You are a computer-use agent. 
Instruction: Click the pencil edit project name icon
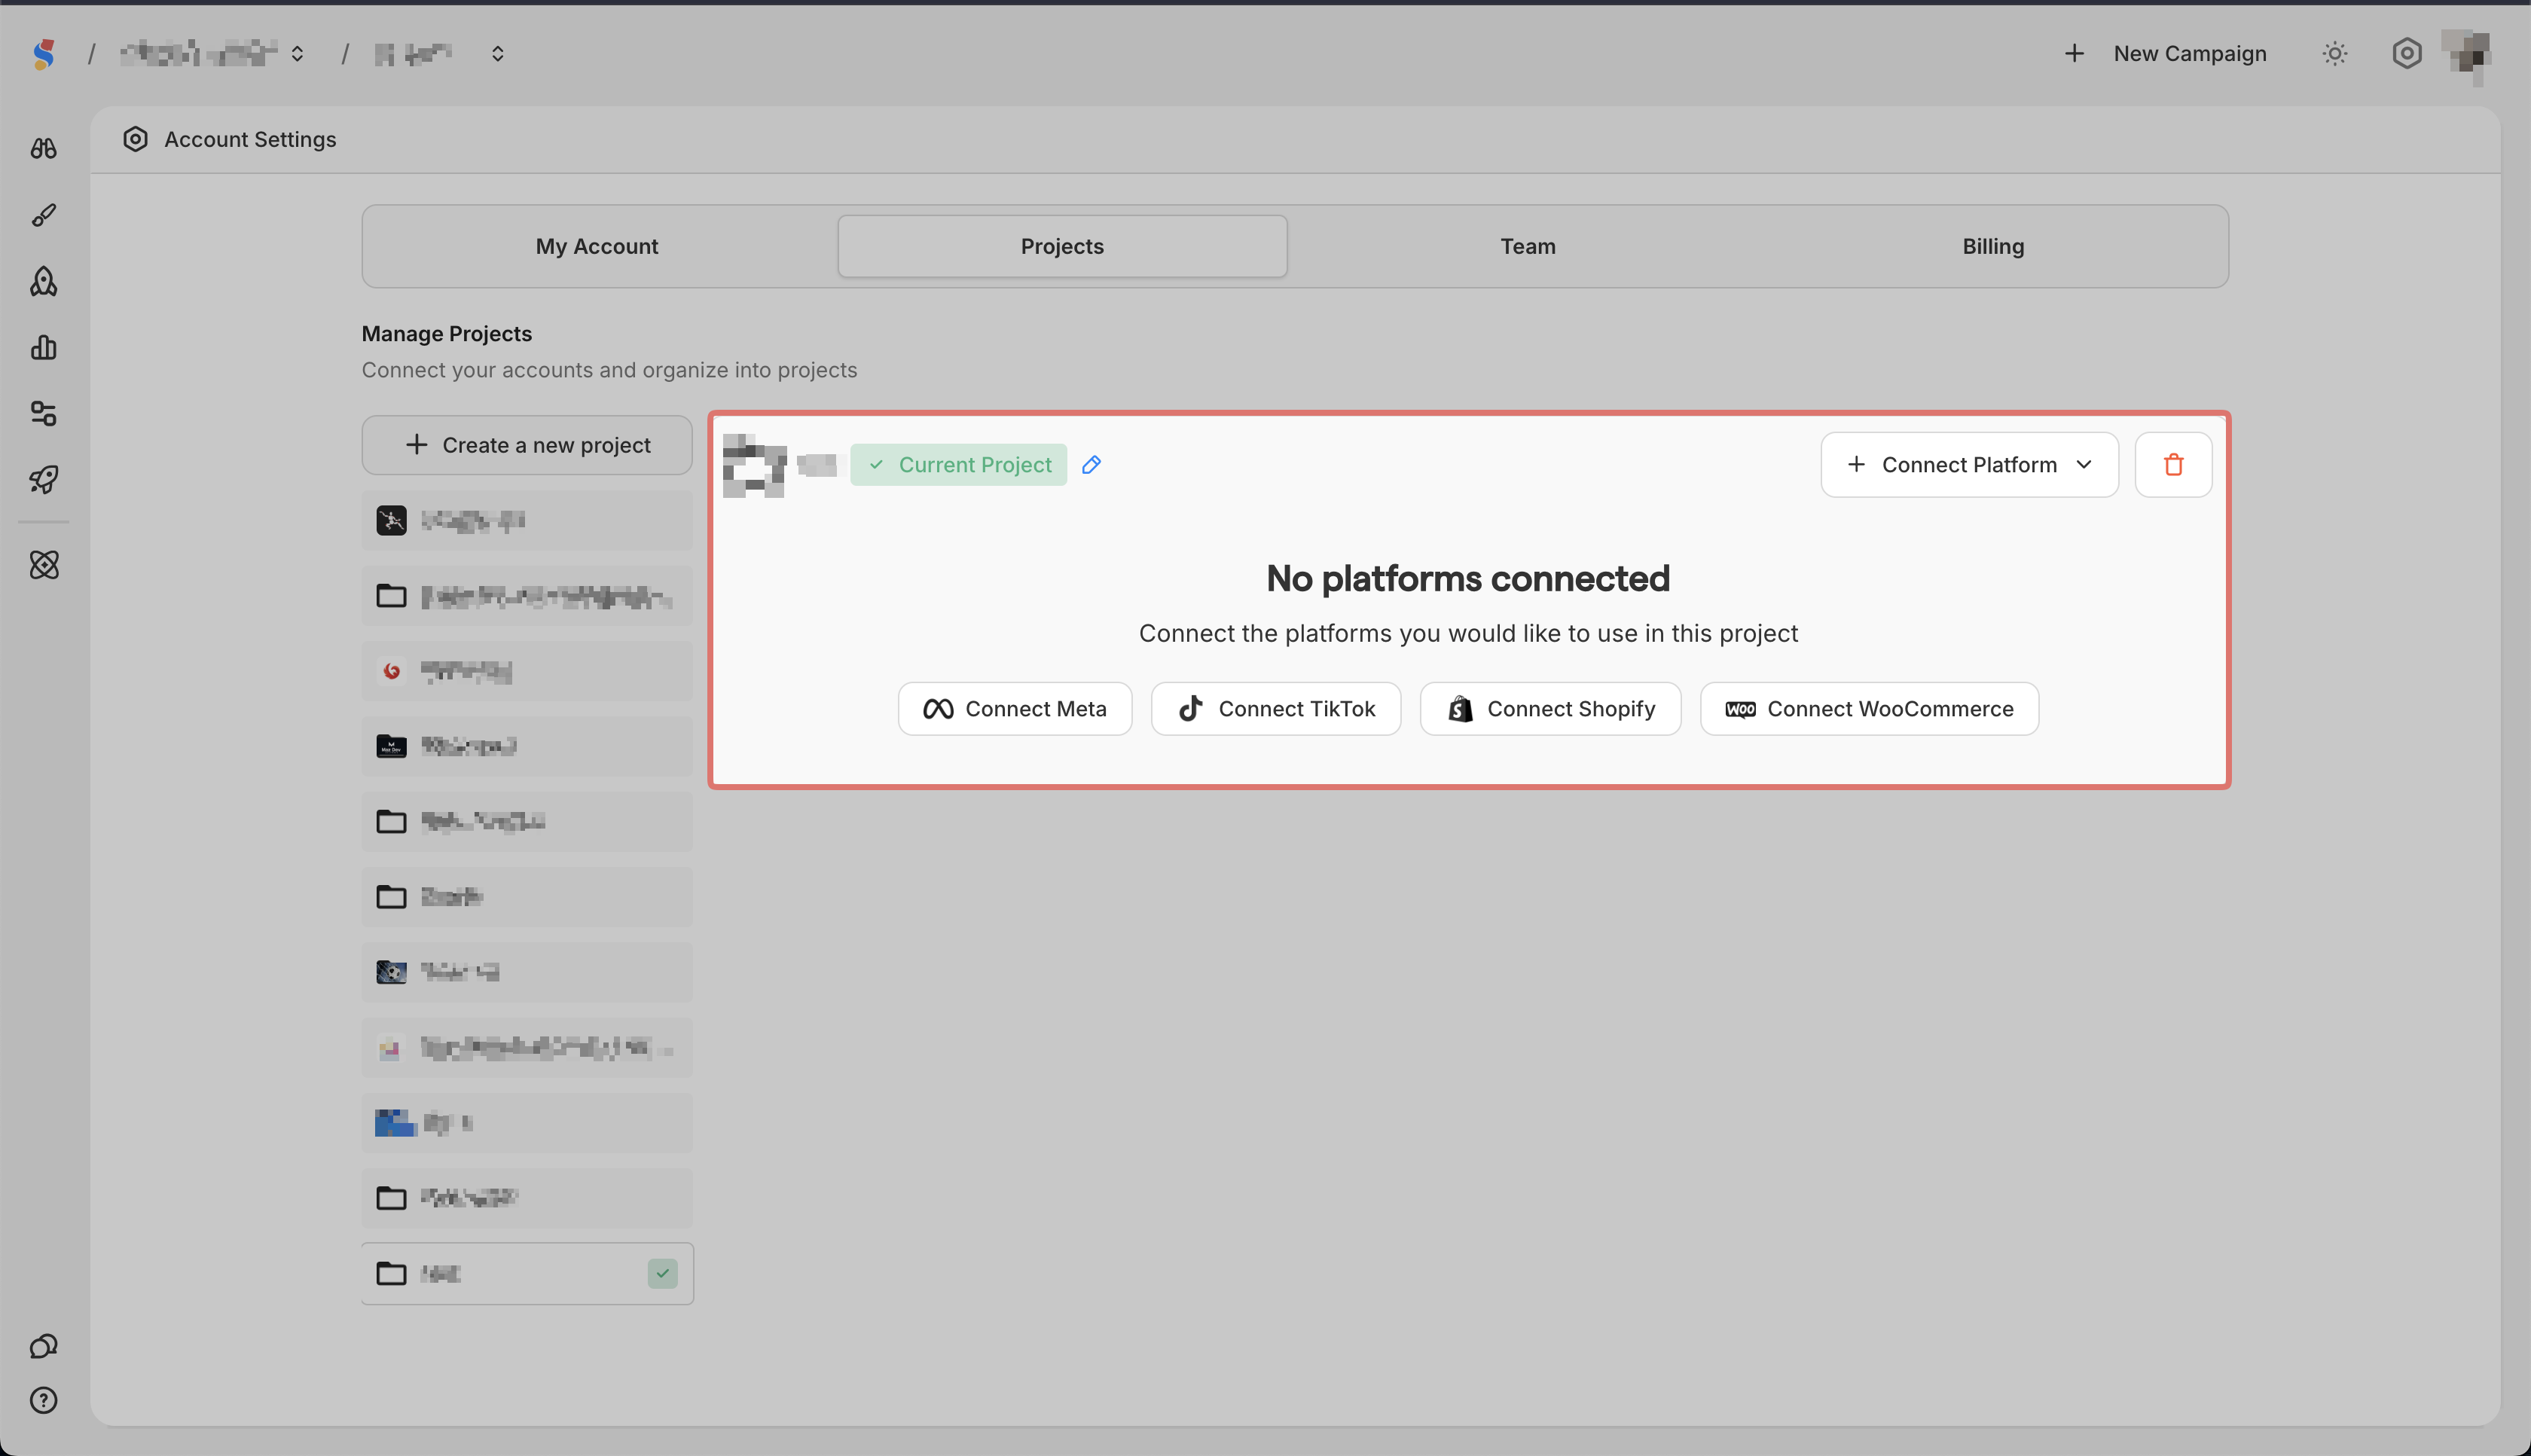coord(1091,464)
